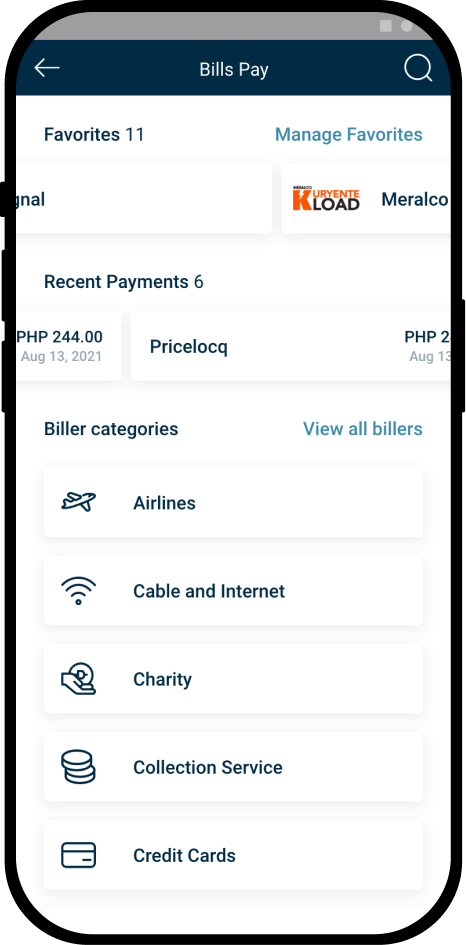This screenshot has width=466, height=945.
Task: Select the Airlines category label
Action: 164,503
